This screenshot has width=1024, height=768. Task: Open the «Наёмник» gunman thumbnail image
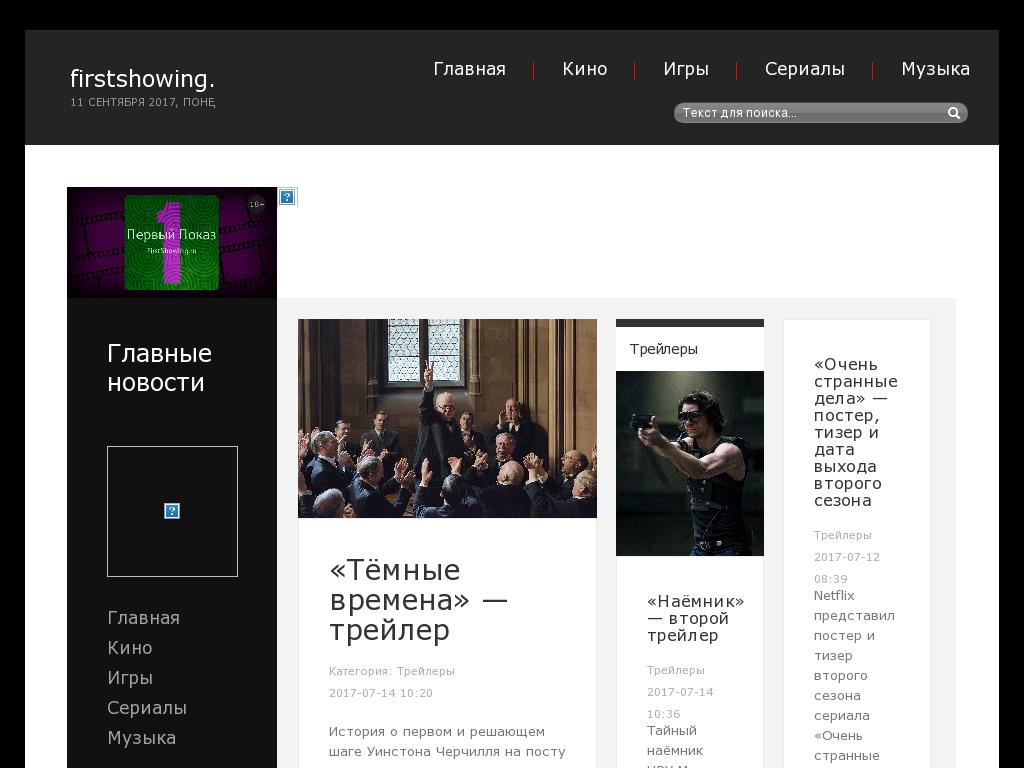689,463
